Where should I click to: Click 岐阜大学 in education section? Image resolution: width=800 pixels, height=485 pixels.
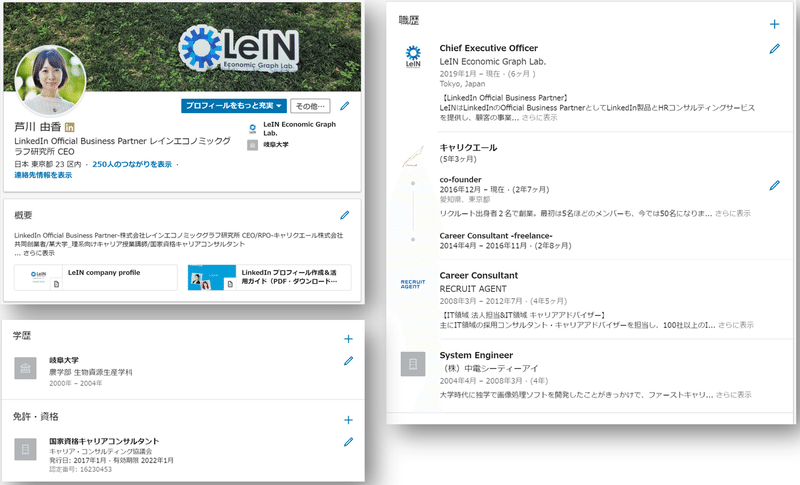pos(64,360)
